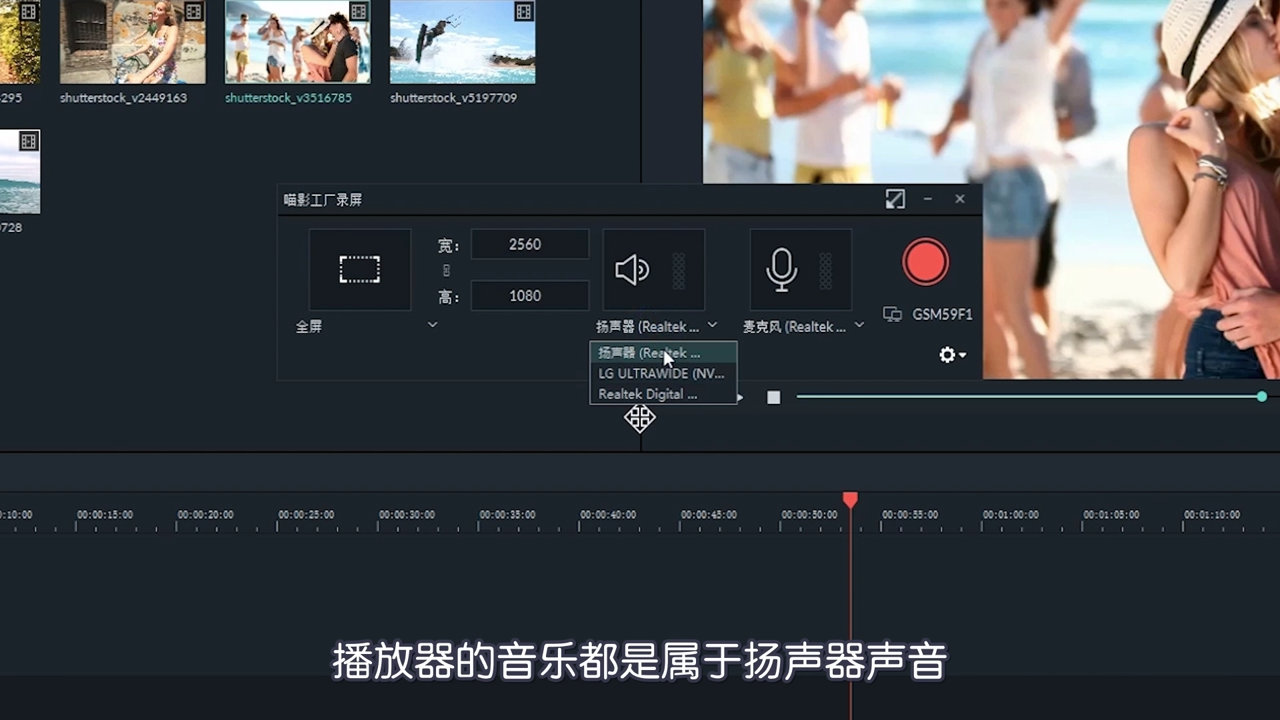Click the width field showing 2560
1280x720 pixels.
(x=530, y=244)
